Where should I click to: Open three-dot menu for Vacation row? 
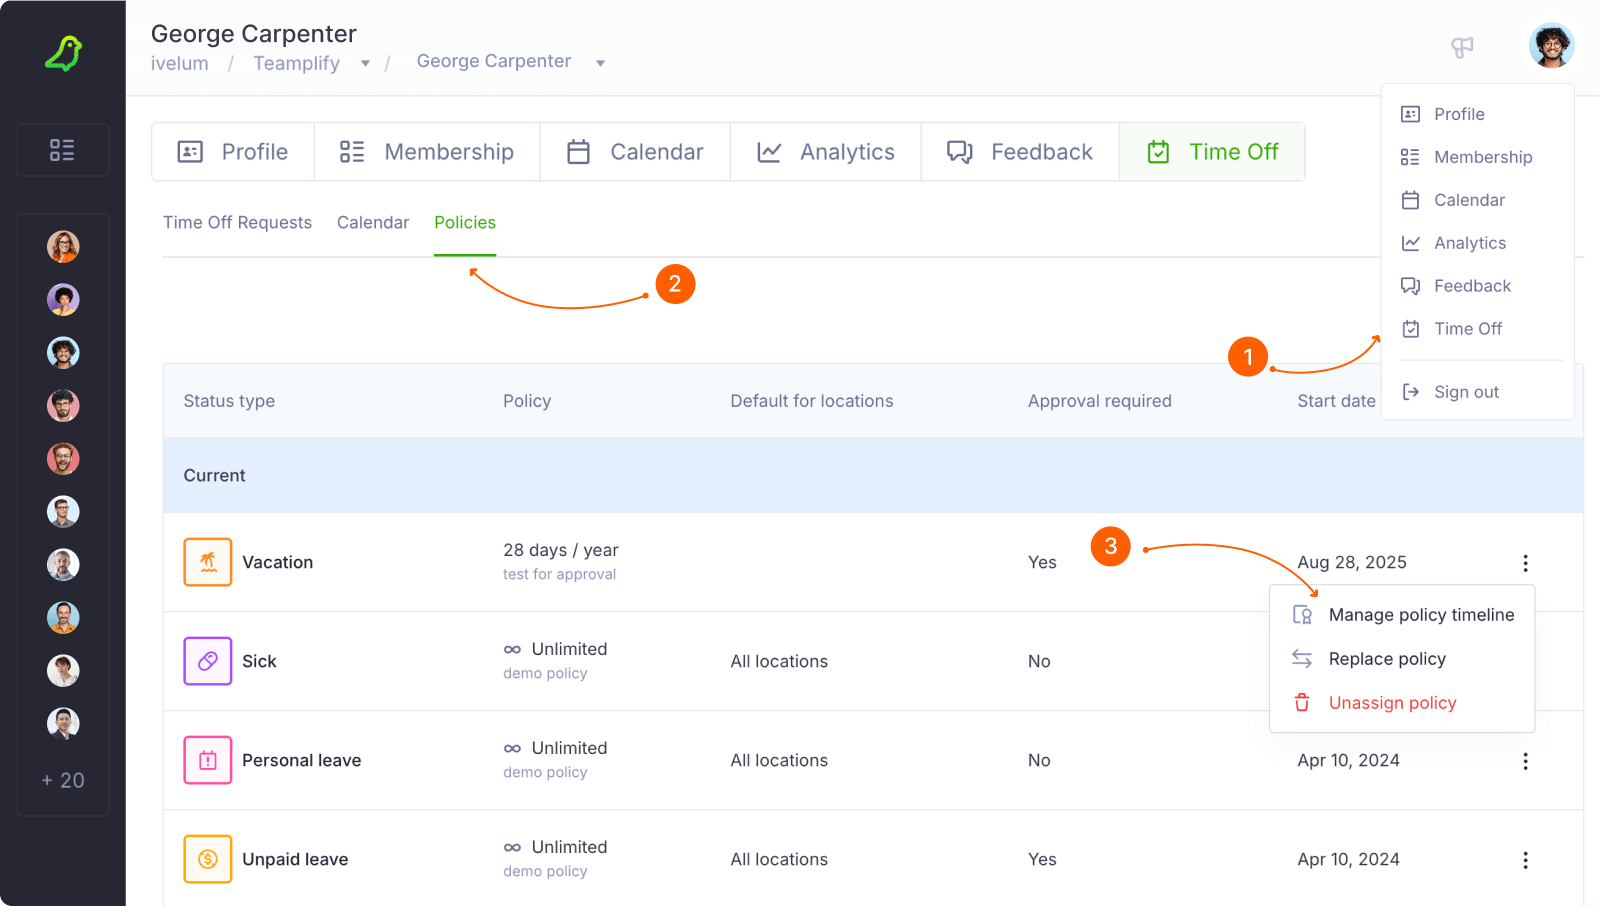(1525, 563)
